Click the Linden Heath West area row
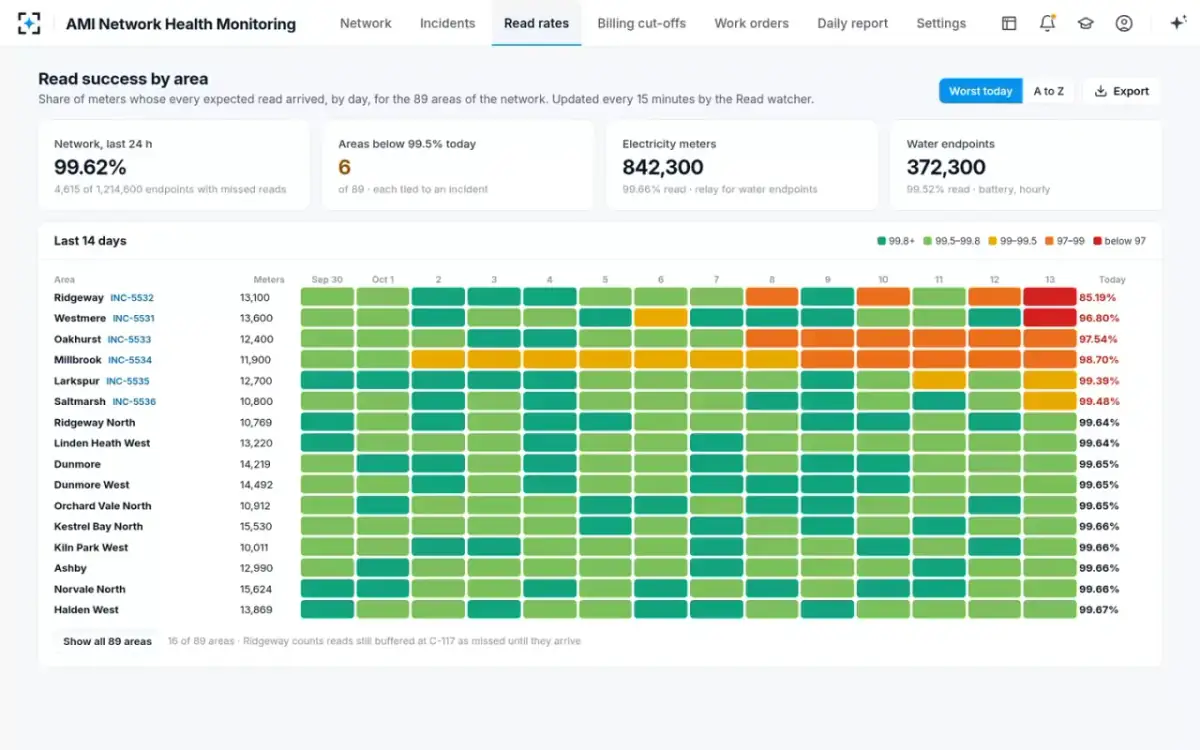The height and width of the screenshot is (750, 1200). coord(600,443)
